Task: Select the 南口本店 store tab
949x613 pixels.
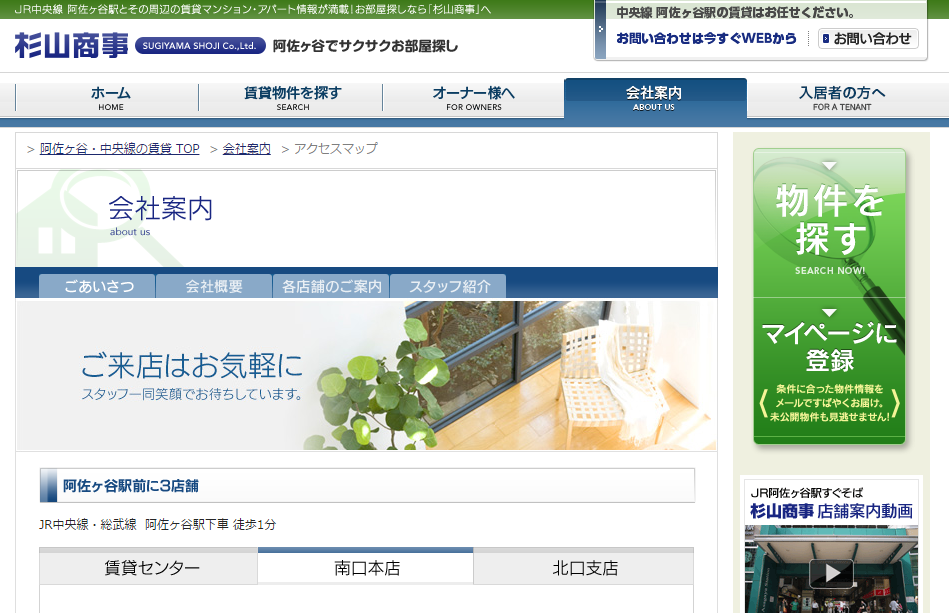Action: click(x=366, y=567)
